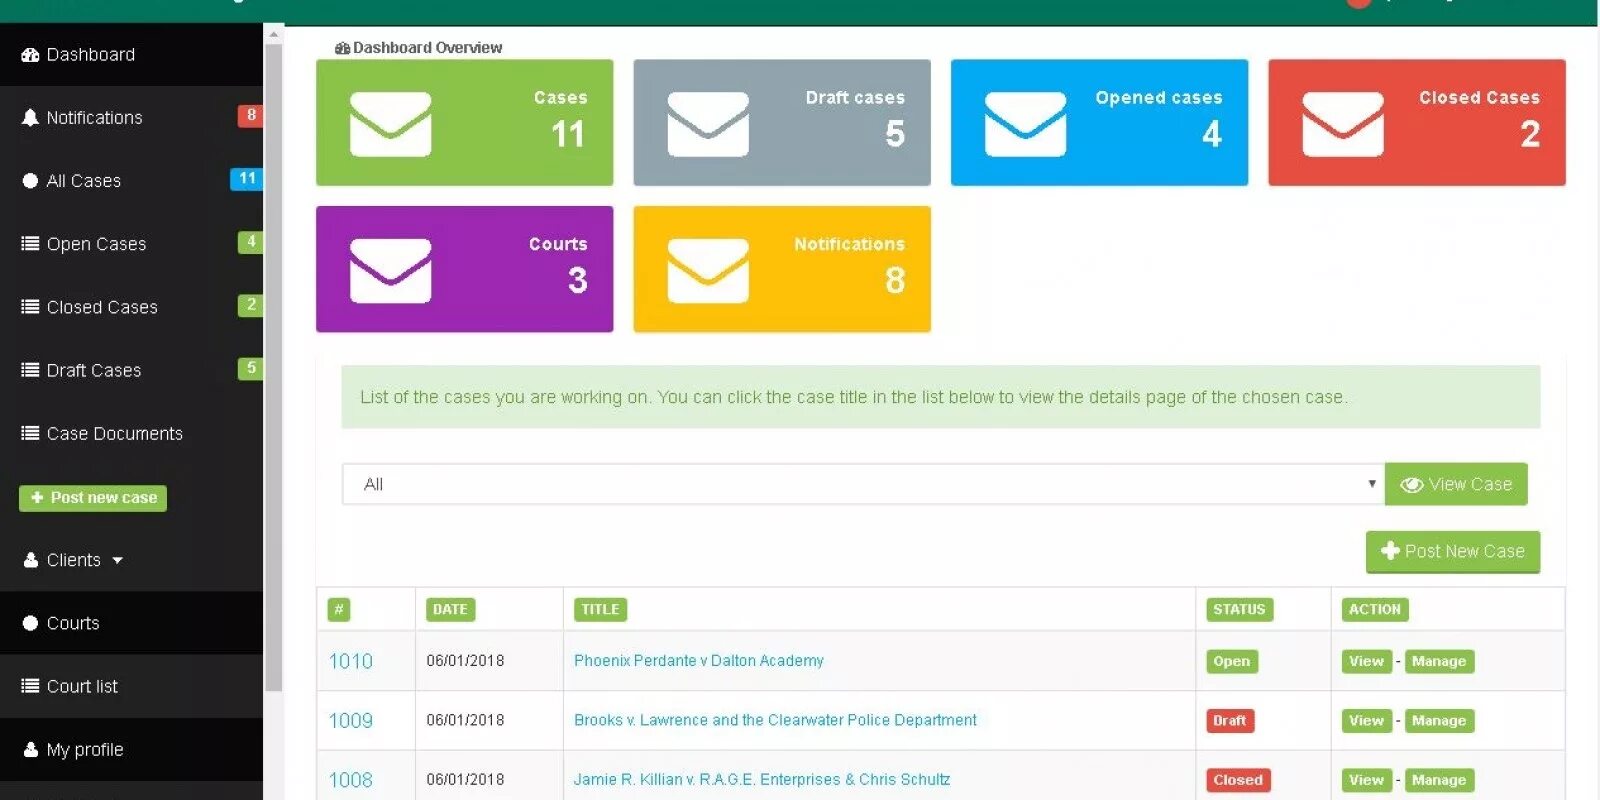Image resolution: width=1600 pixels, height=800 pixels.
Task: Open Court list in the sidebar
Action: coord(131,686)
